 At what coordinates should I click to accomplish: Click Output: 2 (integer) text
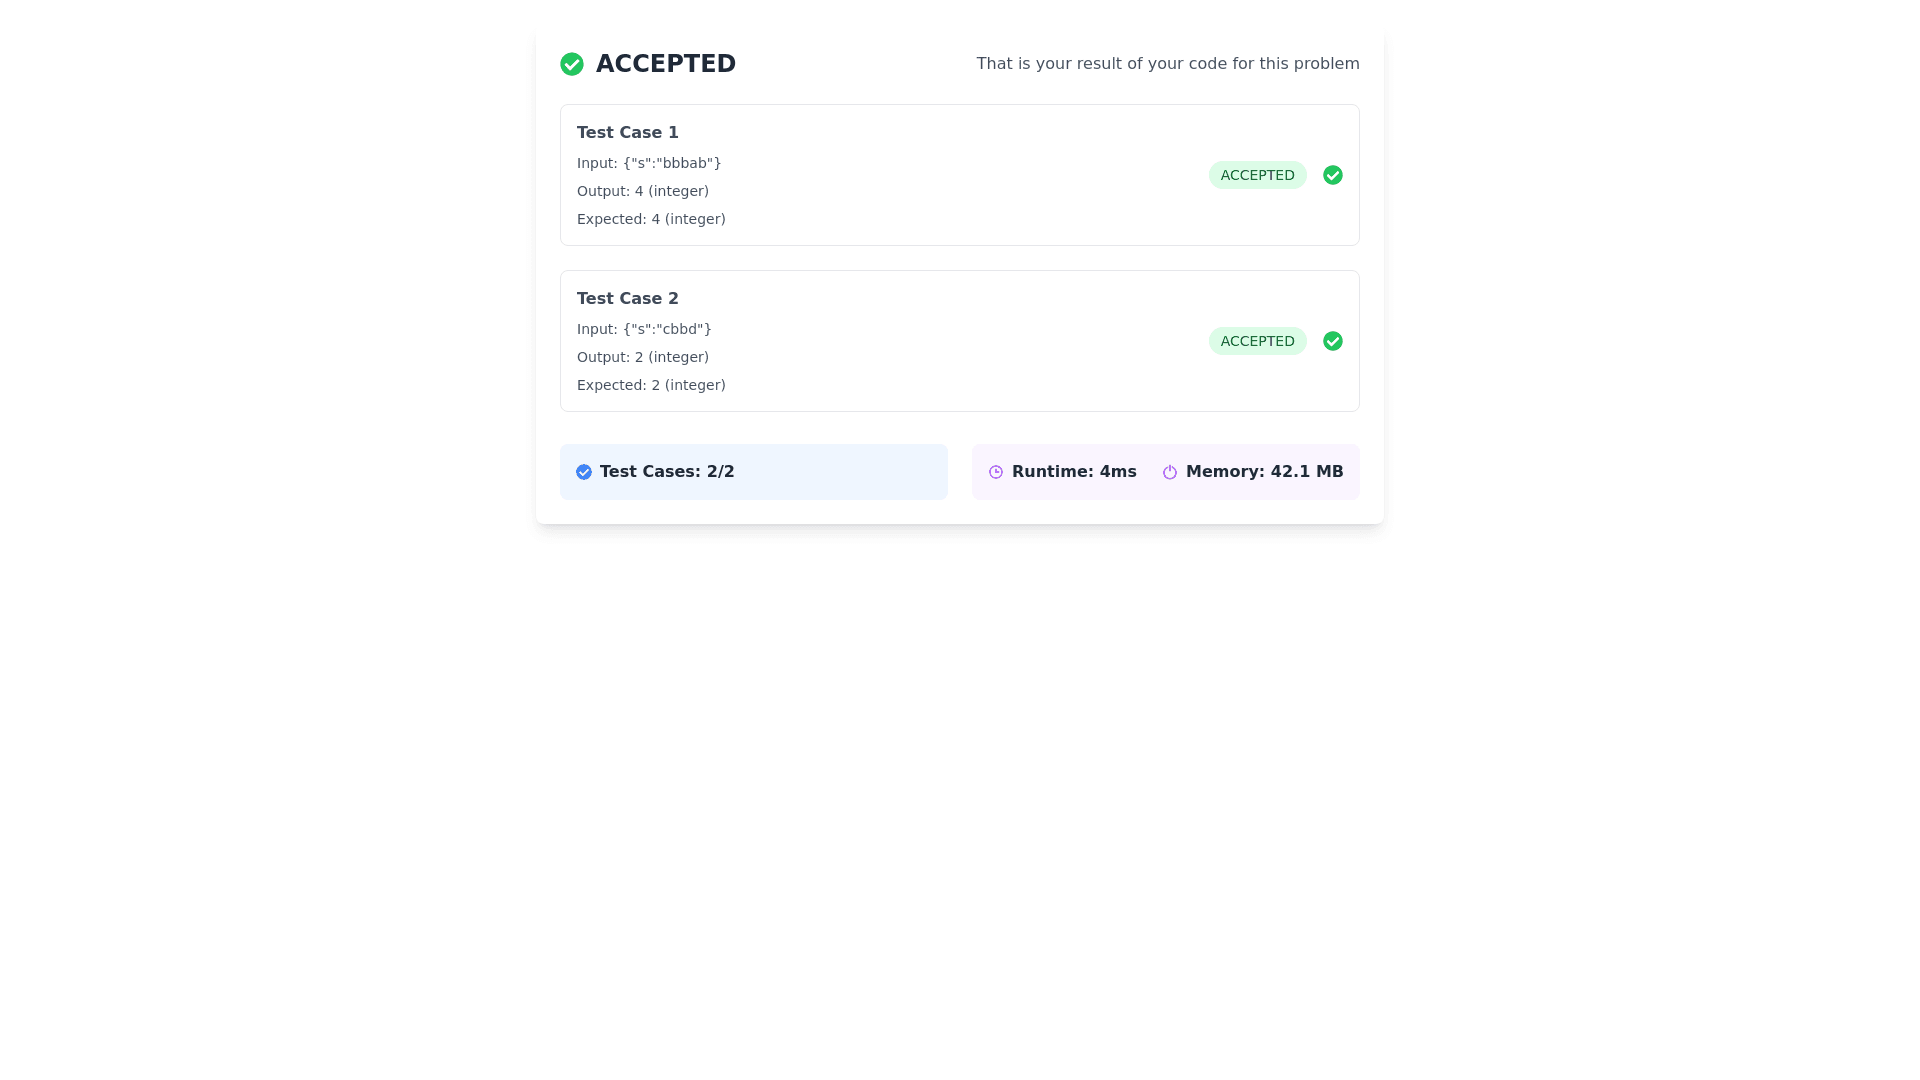click(642, 357)
